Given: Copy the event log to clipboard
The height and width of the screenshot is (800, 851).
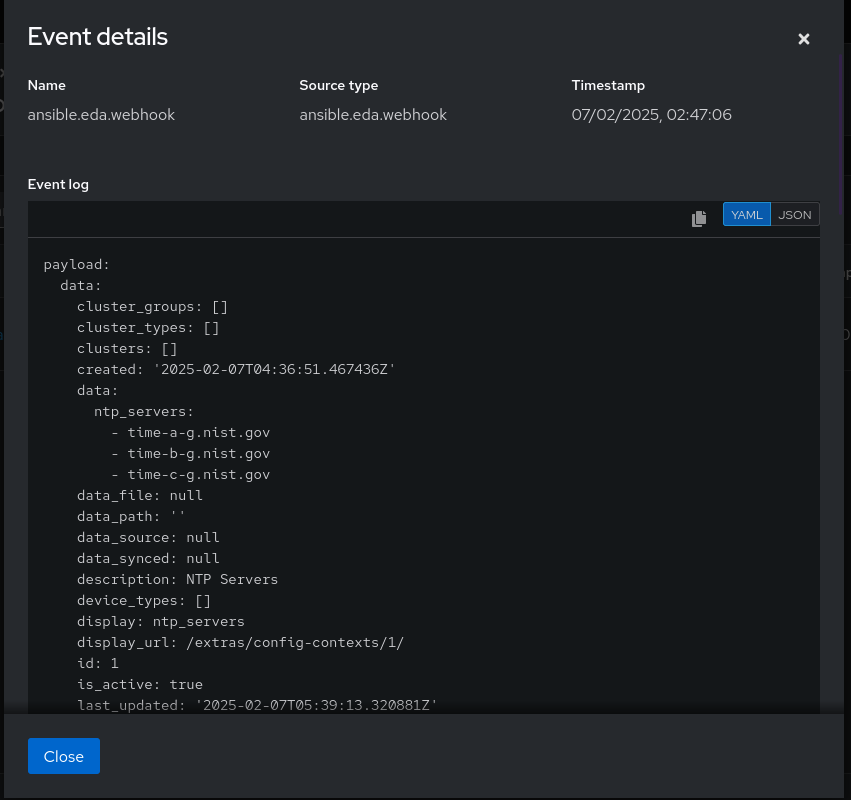Looking at the screenshot, I should [698, 219].
